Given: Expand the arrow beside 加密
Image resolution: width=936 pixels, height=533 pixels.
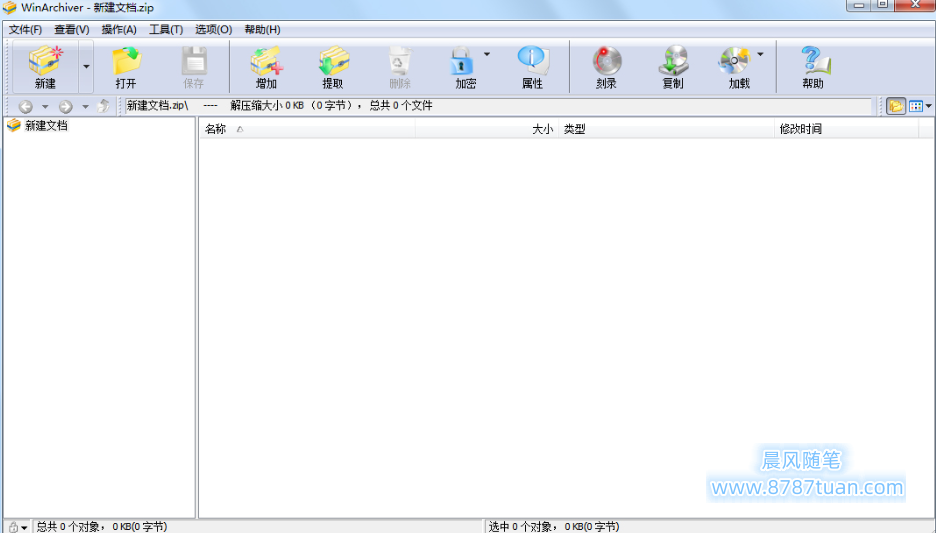Looking at the screenshot, I should coord(487,54).
